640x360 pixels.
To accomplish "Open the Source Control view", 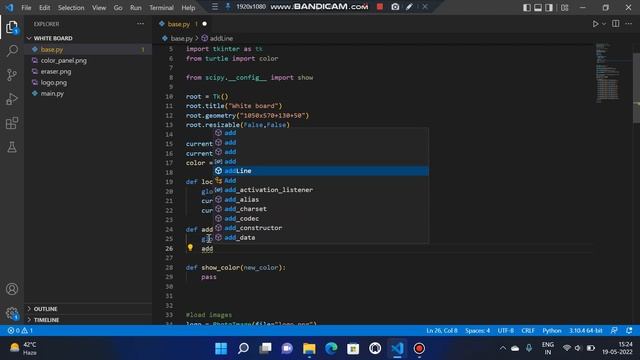I will pos(12,75).
